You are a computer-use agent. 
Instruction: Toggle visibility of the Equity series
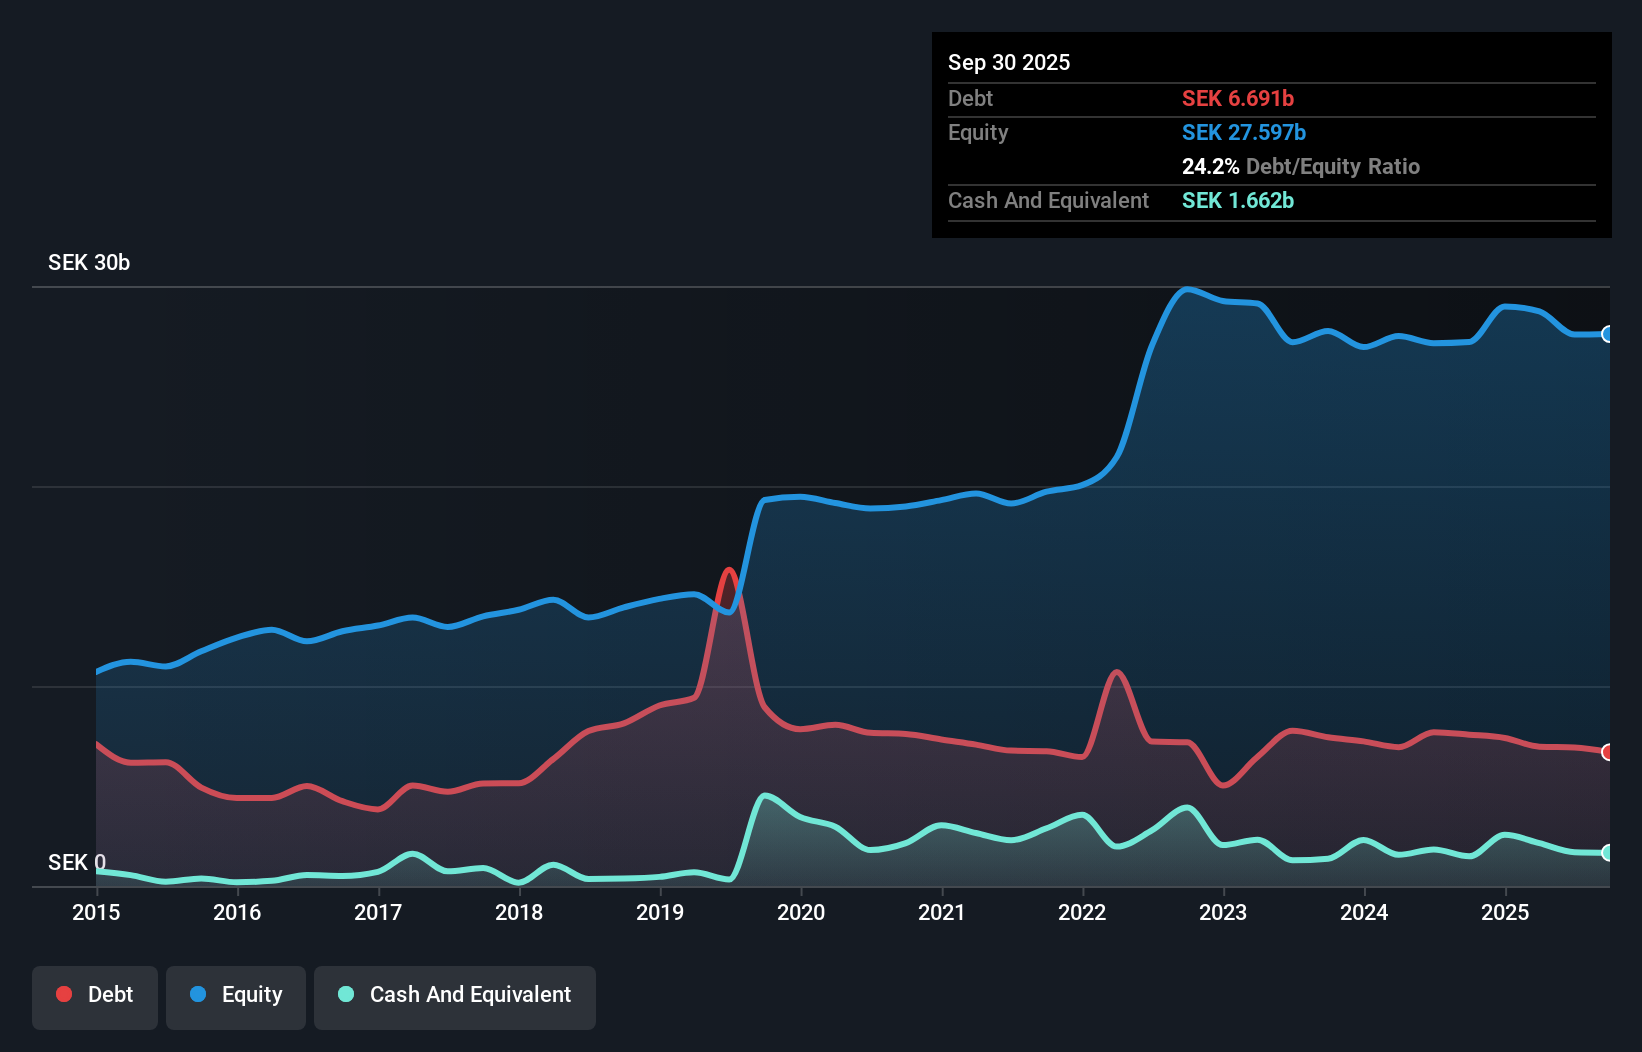tap(235, 996)
